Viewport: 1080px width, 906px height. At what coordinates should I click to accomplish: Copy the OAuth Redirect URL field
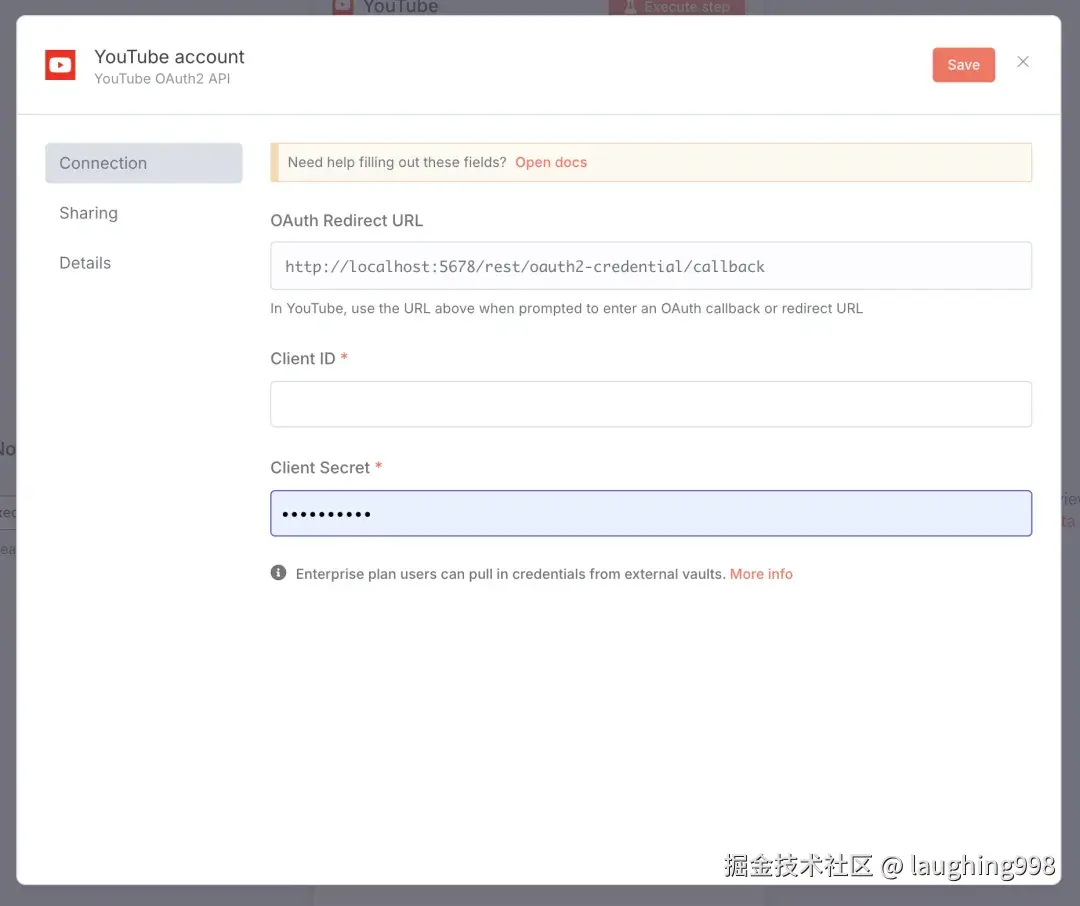tap(651, 266)
